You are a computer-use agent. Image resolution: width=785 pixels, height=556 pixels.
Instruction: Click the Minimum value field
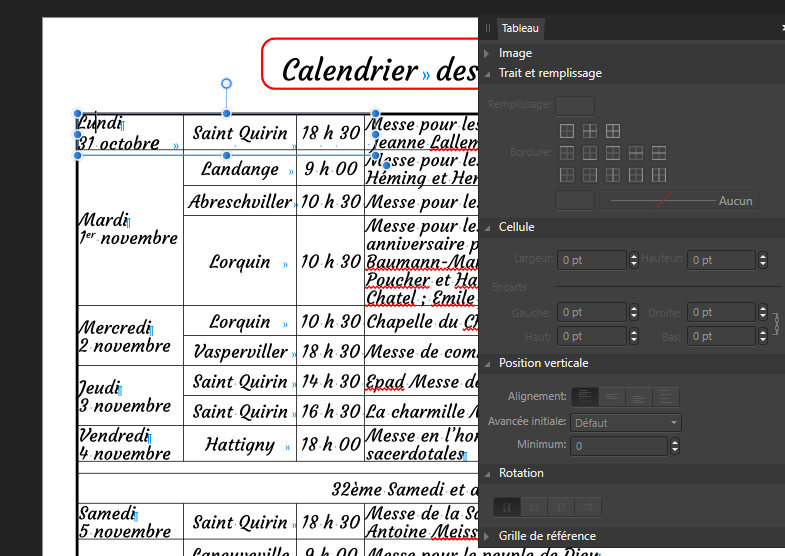click(x=619, y=446)
